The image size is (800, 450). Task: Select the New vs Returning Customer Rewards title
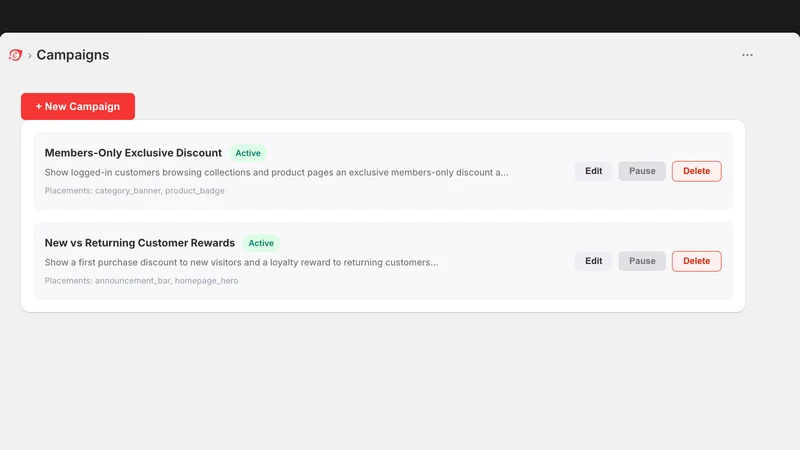point(140,242)
